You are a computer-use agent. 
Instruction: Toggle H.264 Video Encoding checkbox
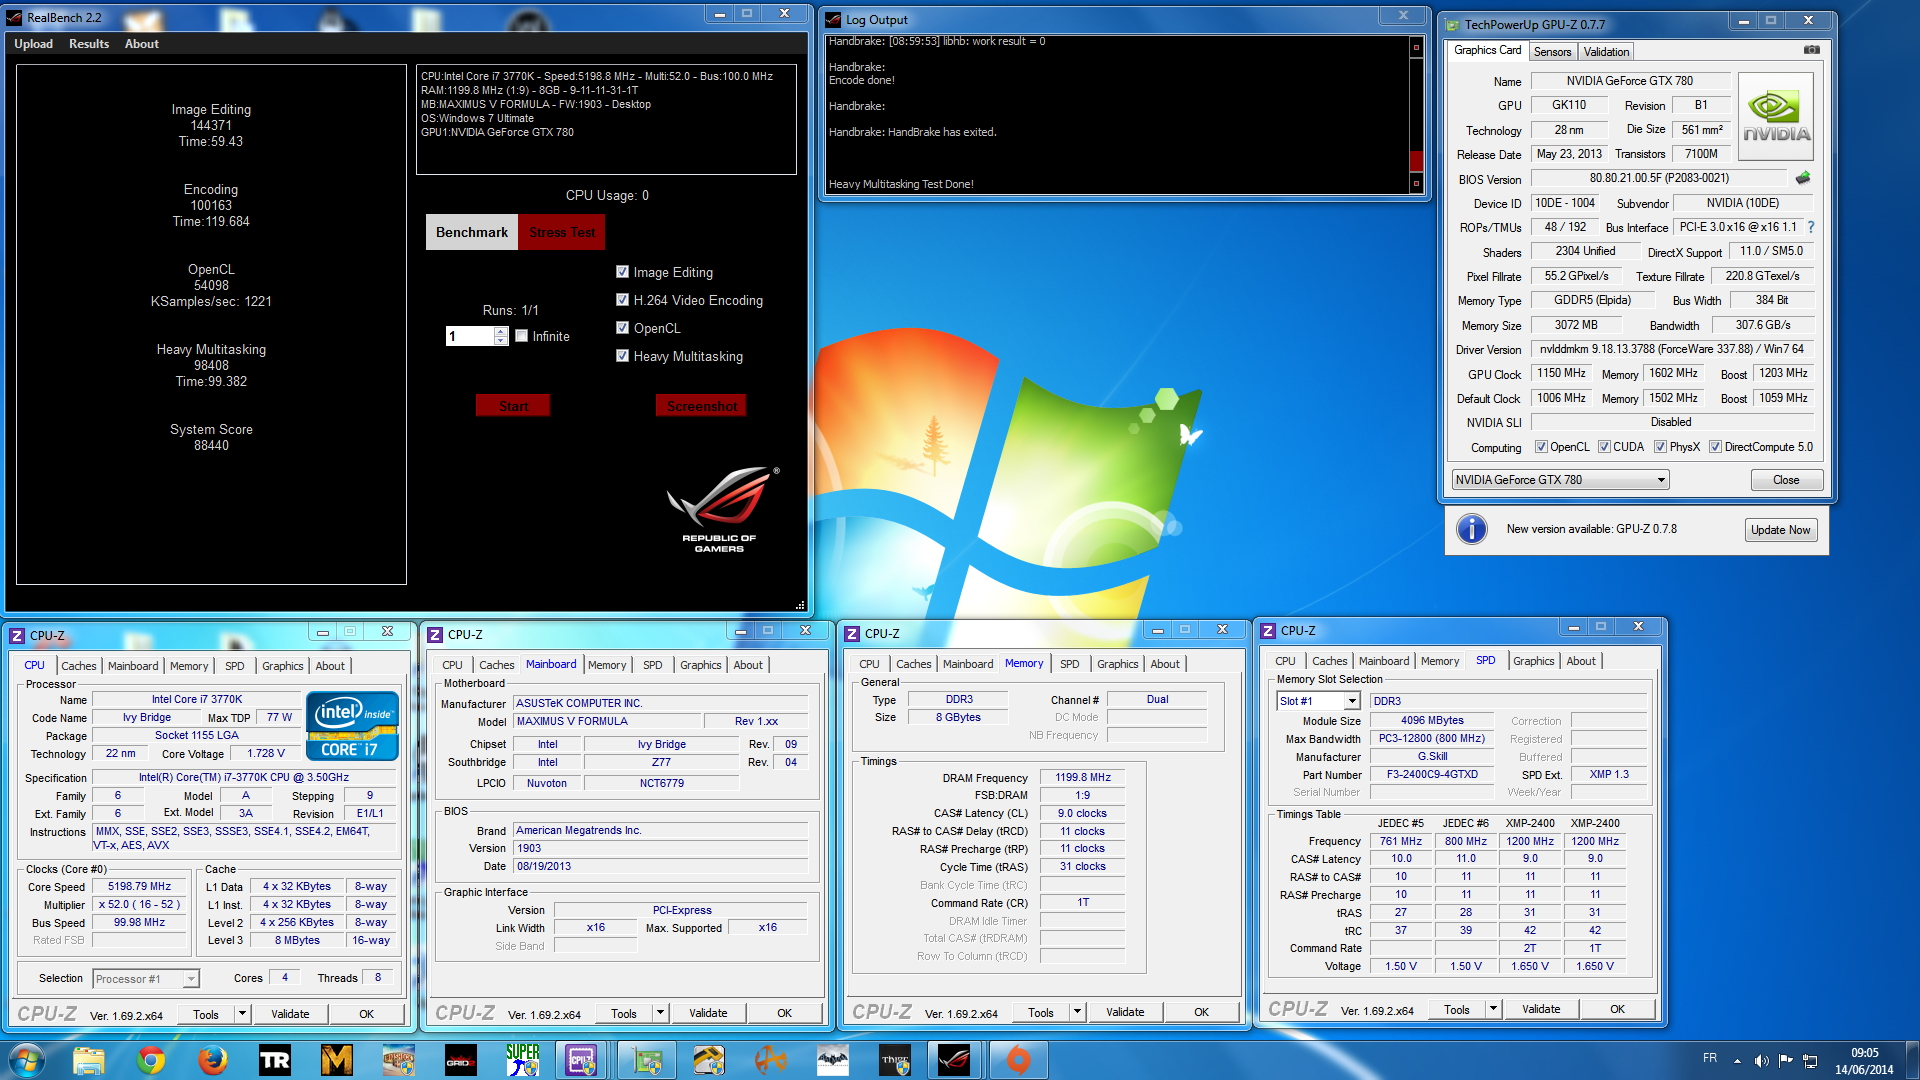tap(622, 300)
